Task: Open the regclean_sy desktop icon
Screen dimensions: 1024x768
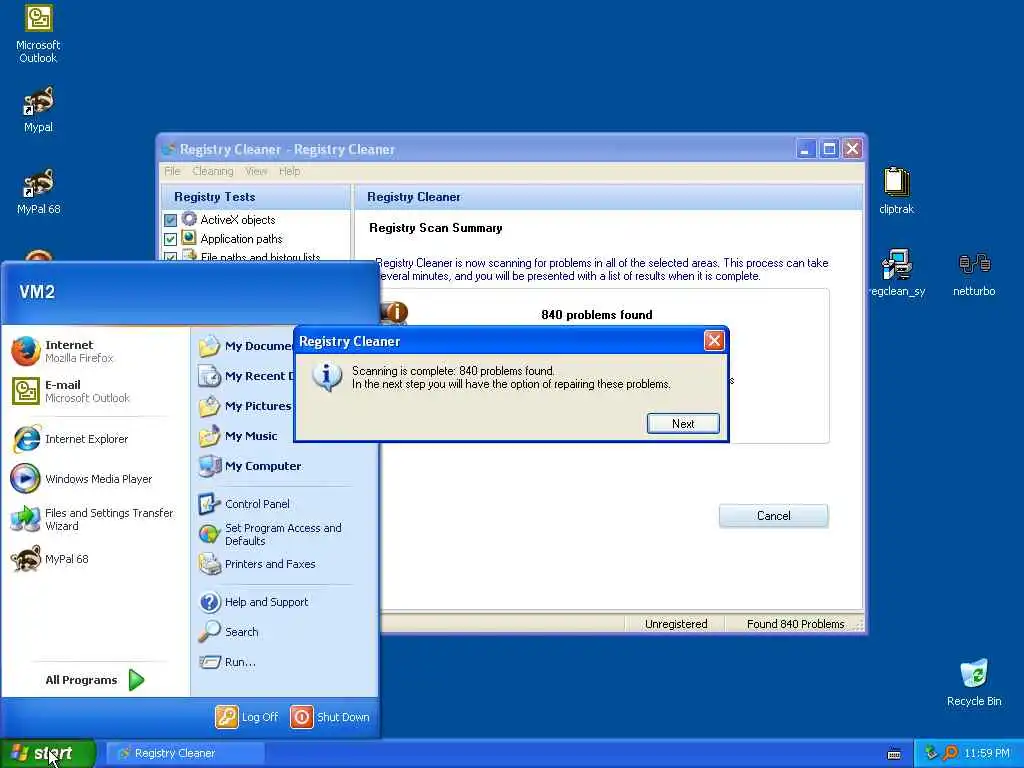Action: point(897,273)
